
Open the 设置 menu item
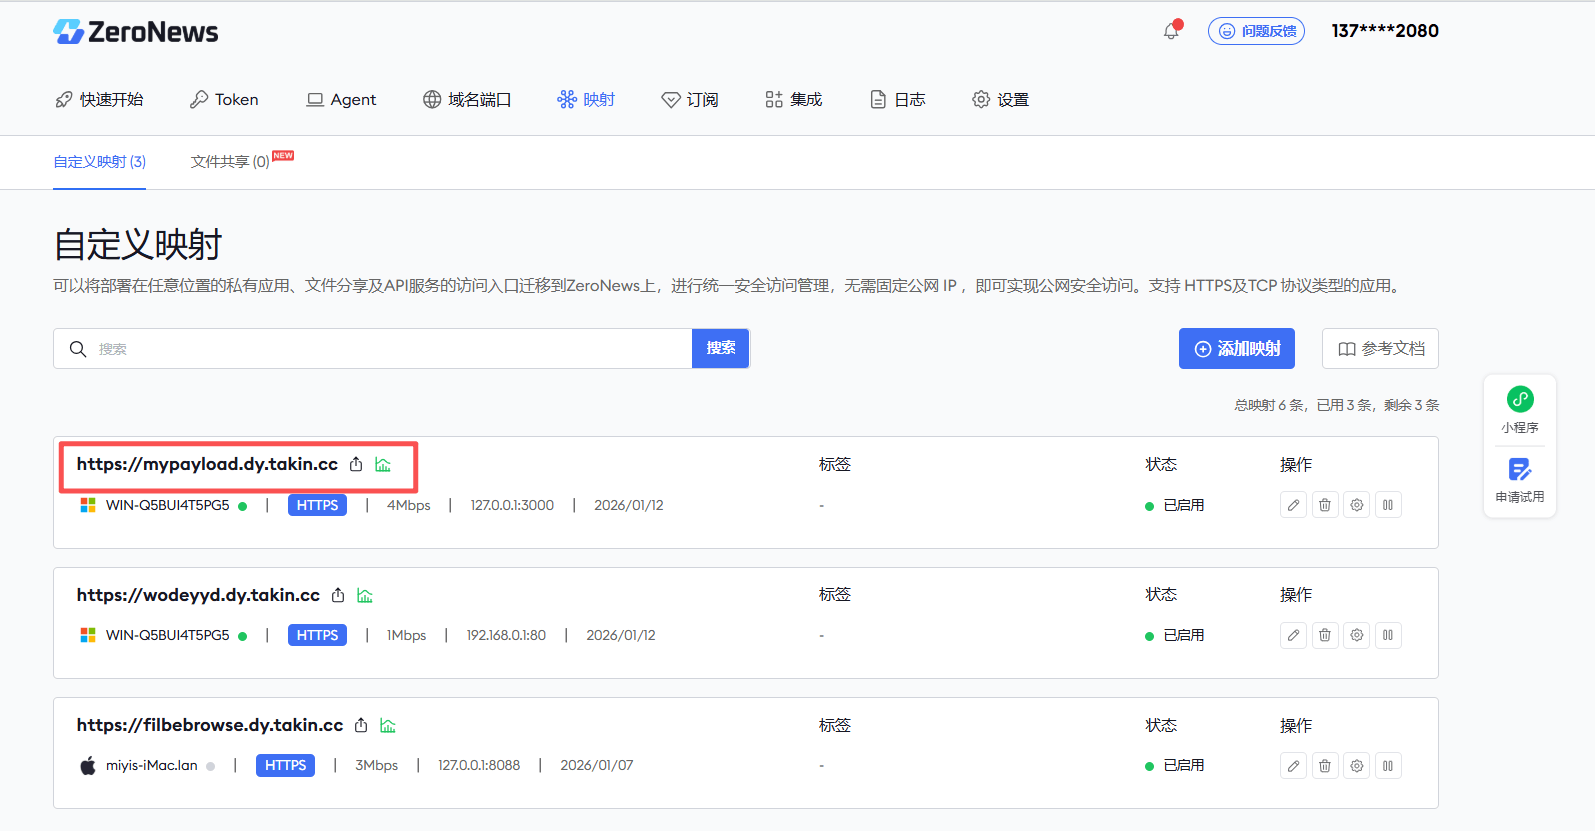point(1000,99)
